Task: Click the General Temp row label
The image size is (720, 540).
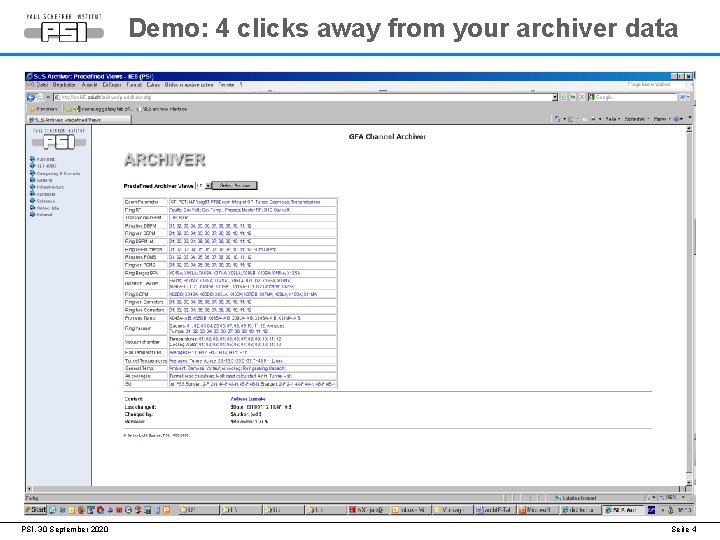Action: pos(139,369)
